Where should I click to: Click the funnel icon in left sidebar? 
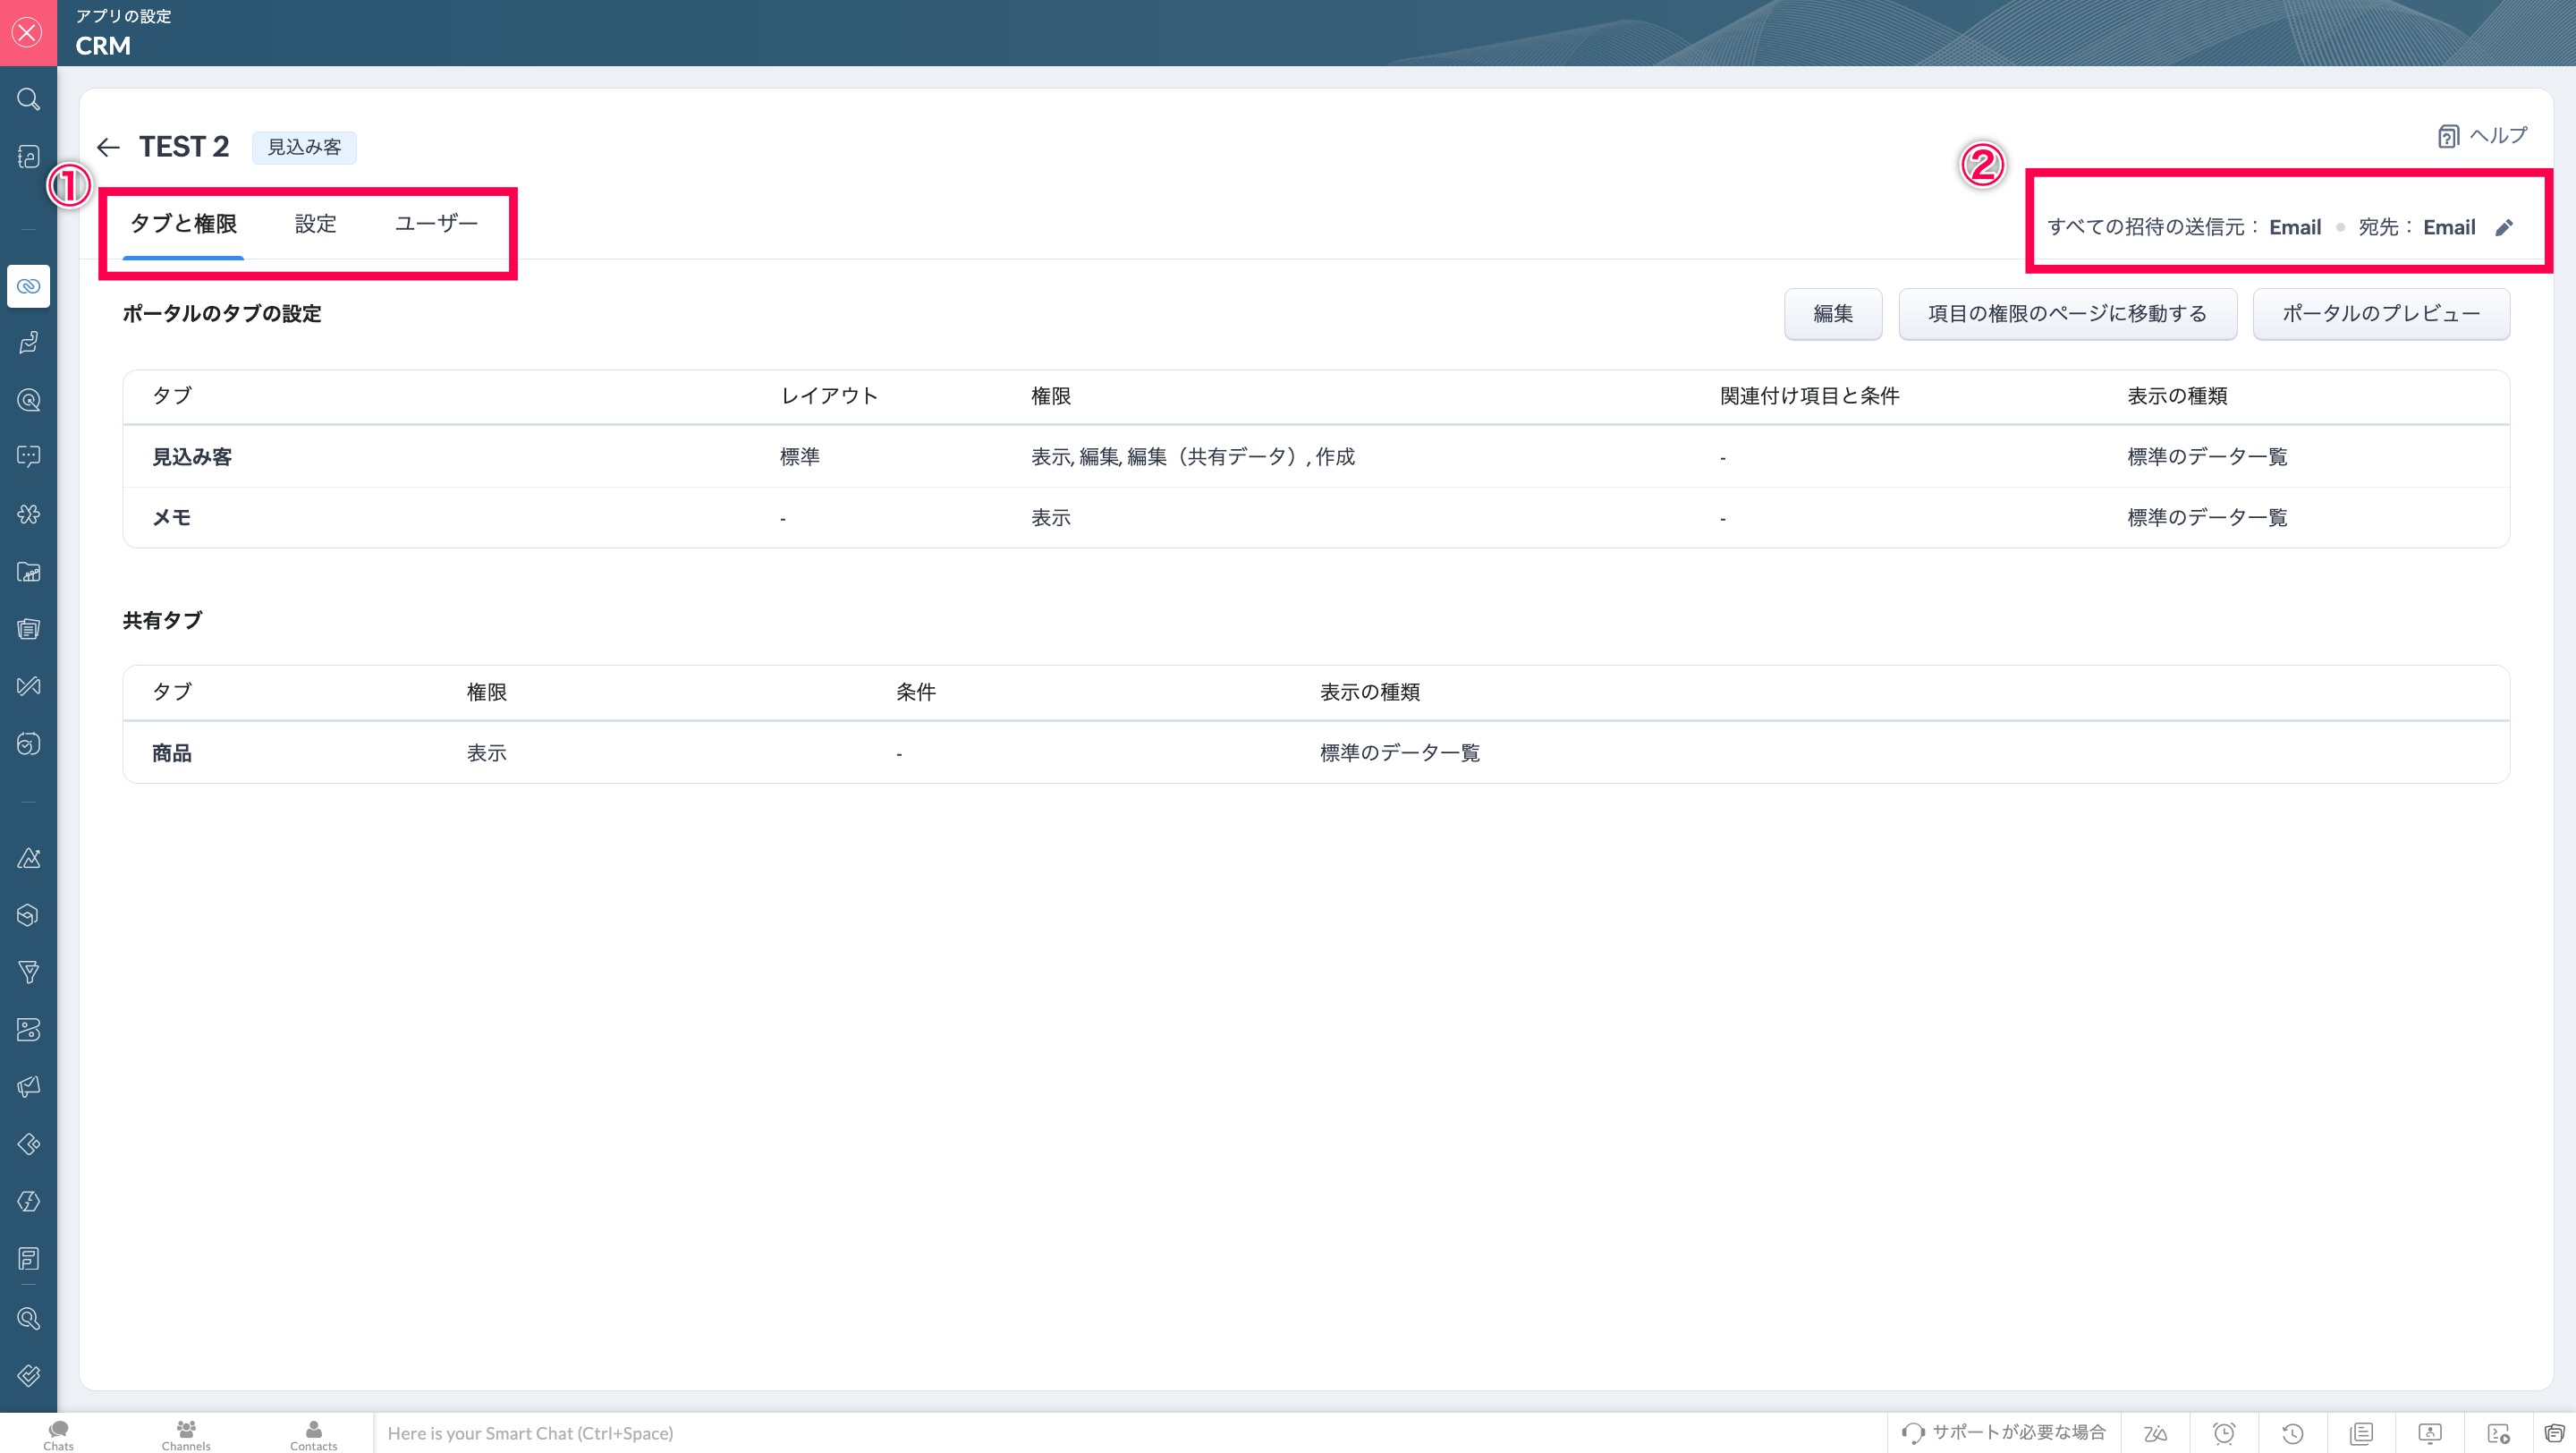pos(28,972)
